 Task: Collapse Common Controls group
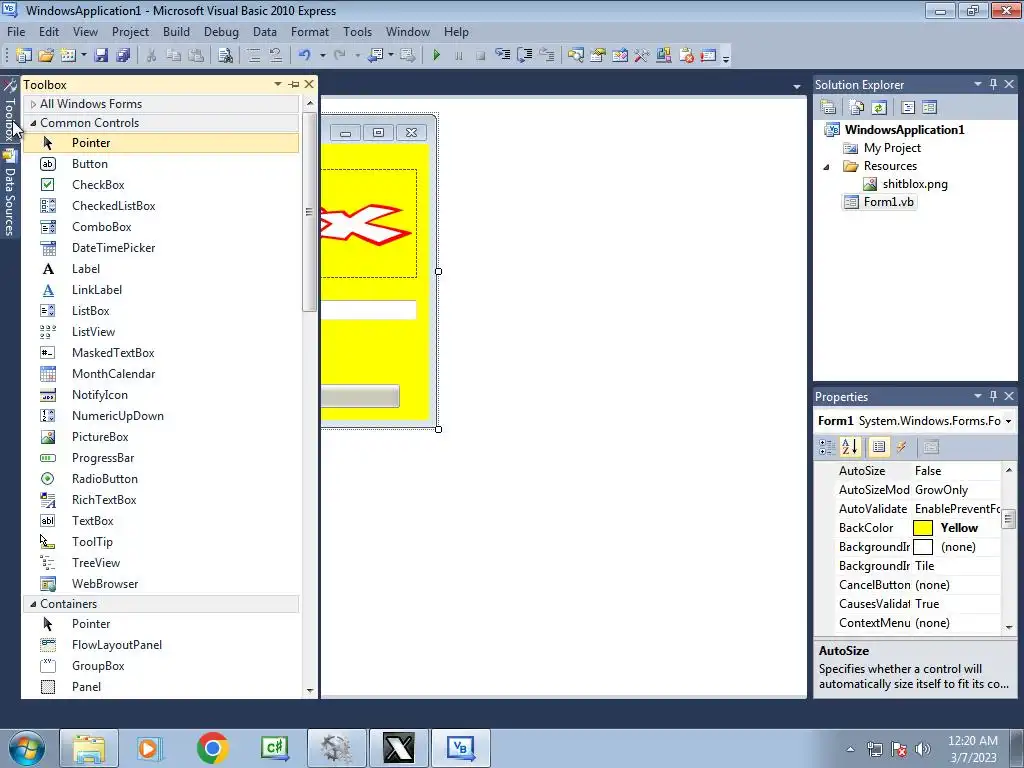33,123
